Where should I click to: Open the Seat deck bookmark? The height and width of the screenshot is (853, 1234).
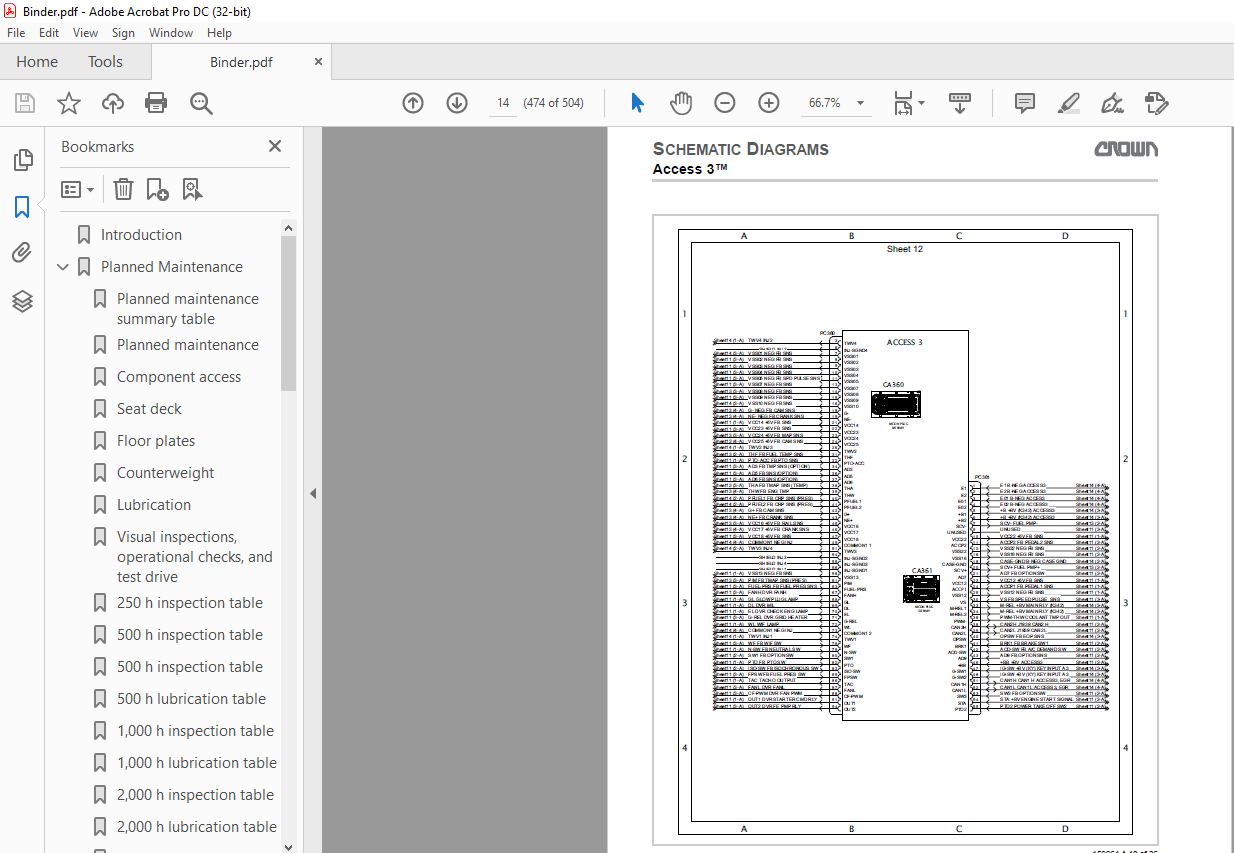point(149,409)
